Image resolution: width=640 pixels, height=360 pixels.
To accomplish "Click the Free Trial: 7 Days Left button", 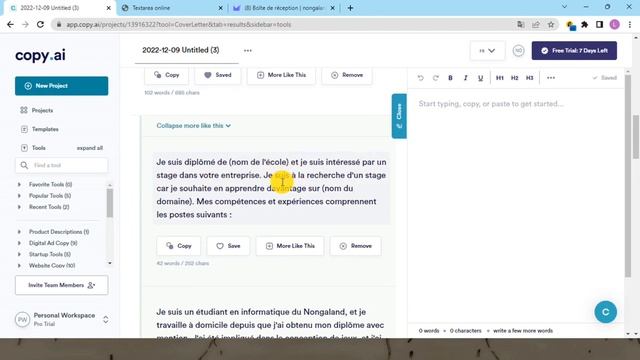I will pyautogui.click(x=574, y=51).
